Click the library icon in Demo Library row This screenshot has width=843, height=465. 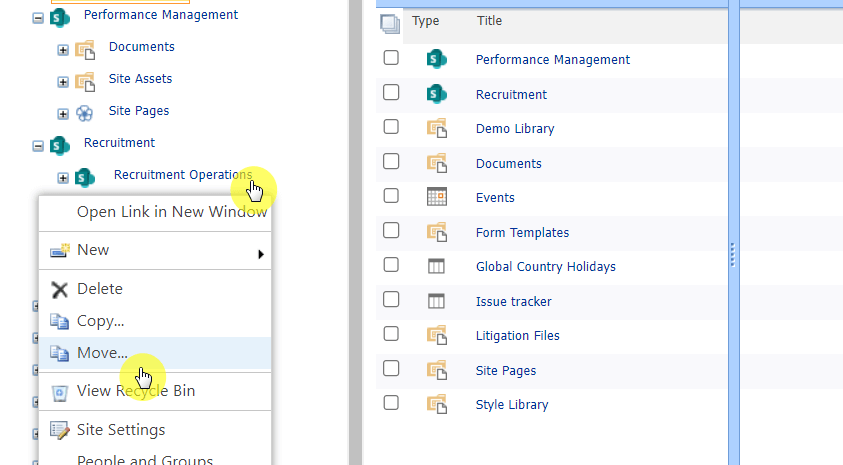click(x=437, y=128)
